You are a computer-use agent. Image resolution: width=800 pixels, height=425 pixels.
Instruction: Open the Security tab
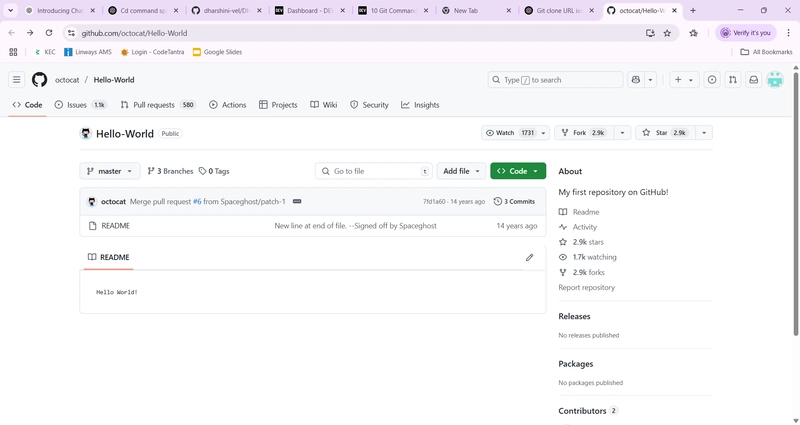(x=369, y=105)
